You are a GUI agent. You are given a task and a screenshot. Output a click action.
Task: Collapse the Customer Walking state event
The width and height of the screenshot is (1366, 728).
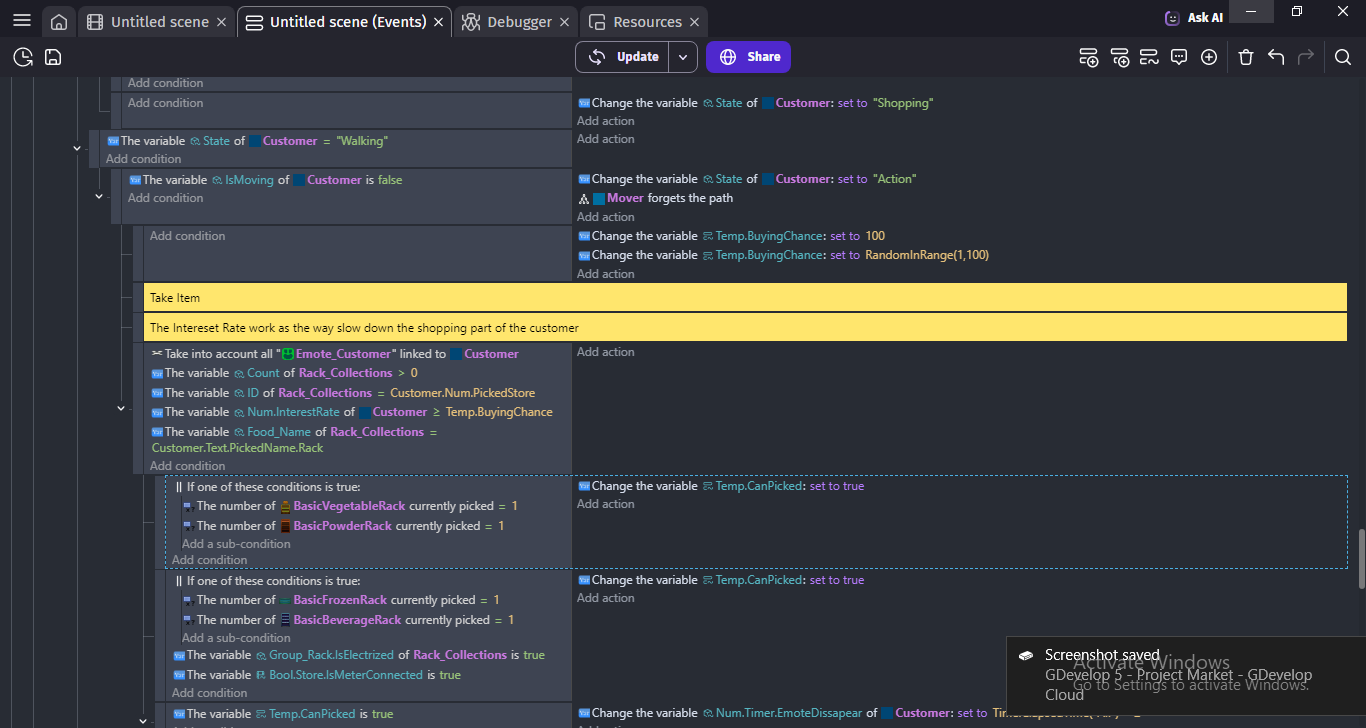click(77, 146)
